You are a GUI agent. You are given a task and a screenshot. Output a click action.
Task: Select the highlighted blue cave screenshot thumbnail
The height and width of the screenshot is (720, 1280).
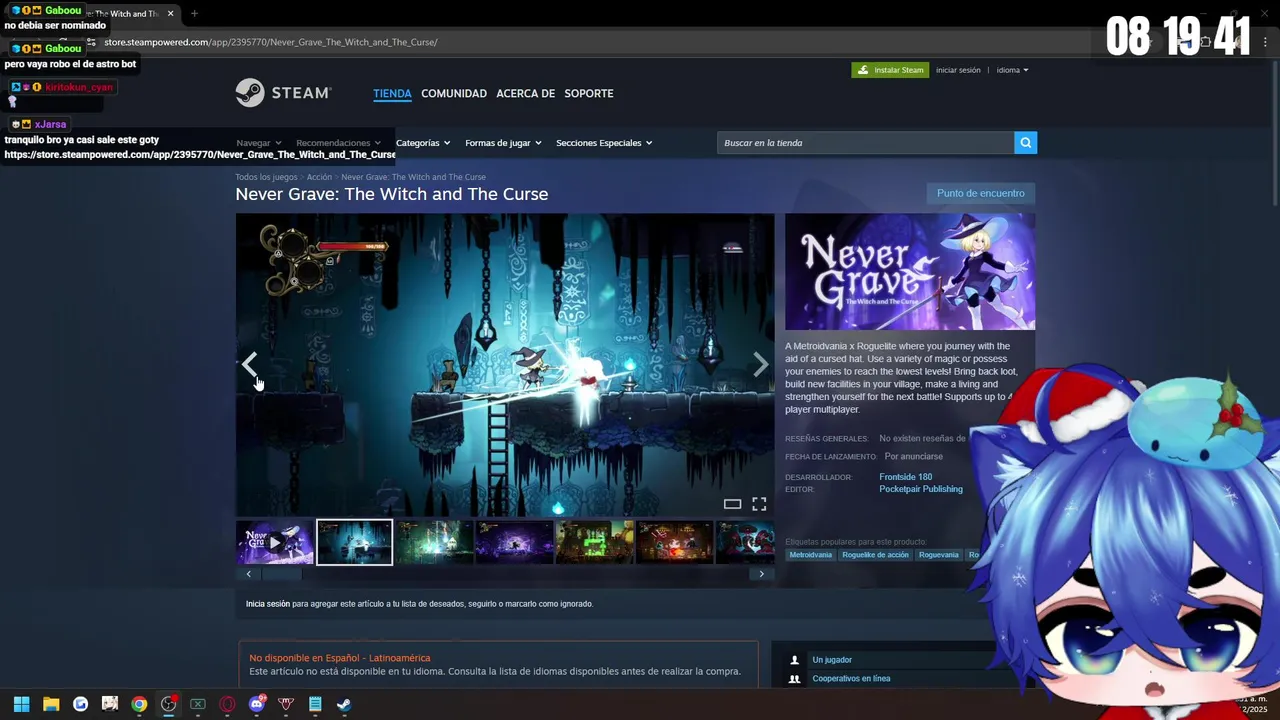[x=355, y=542]
